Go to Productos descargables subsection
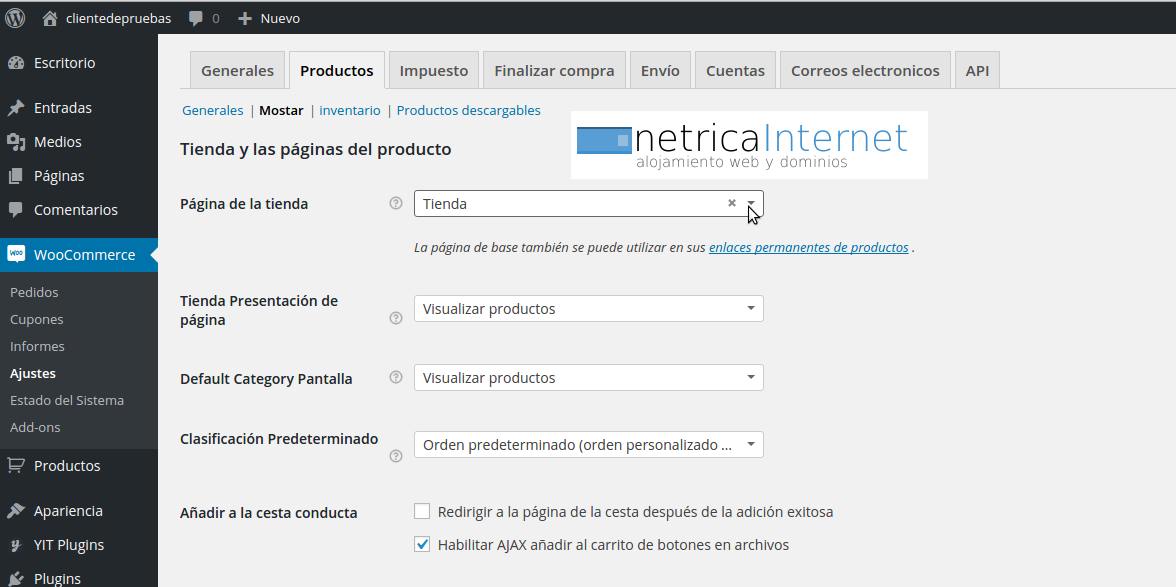The image size is (1176, 587). [x=468, y=111]
